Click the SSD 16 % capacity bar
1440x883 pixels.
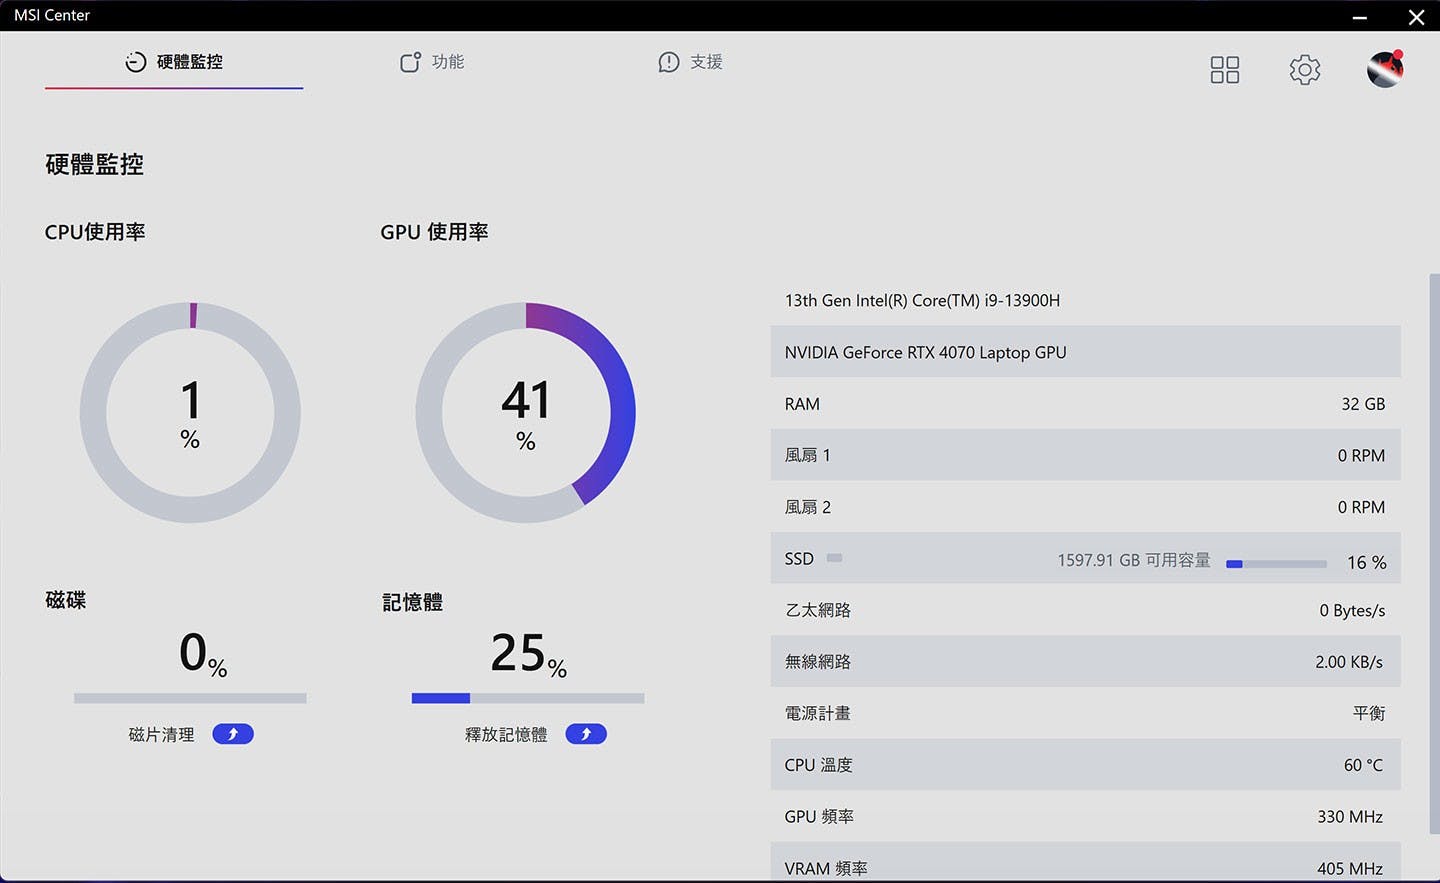click(1276, 564)
